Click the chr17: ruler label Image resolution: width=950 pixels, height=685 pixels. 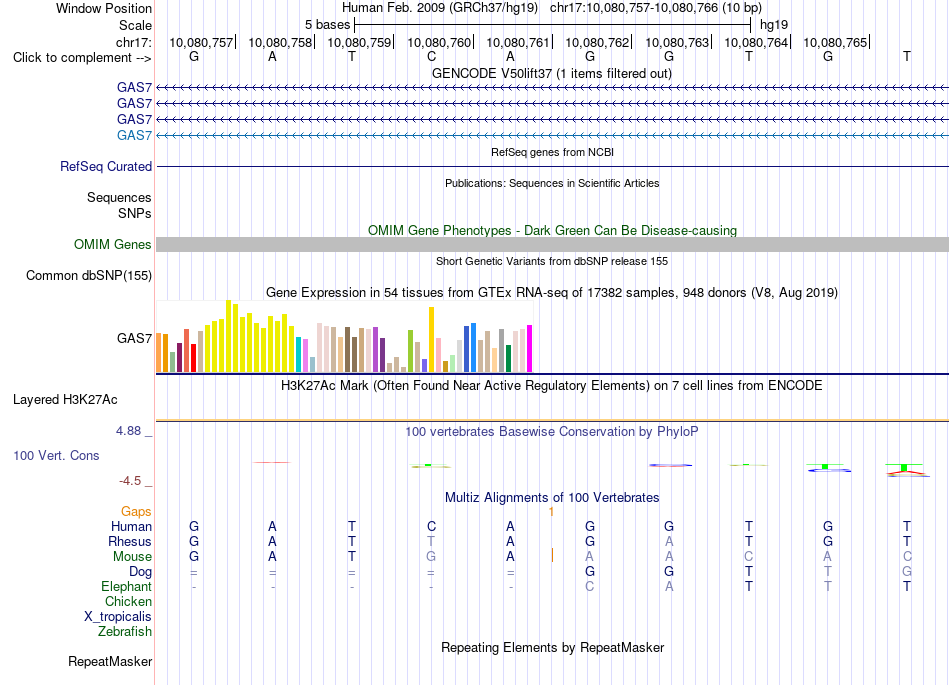[134, 42]
